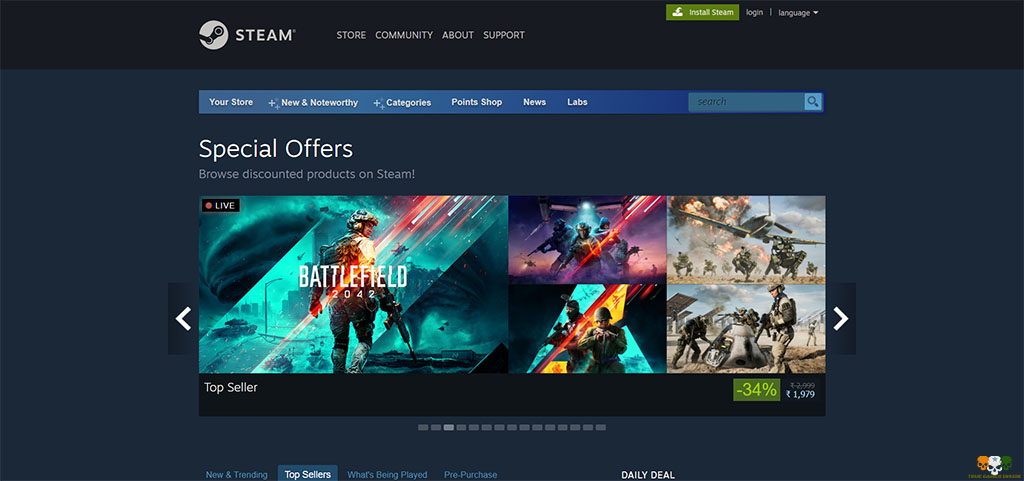Open the language dropdown

point(798,12)
